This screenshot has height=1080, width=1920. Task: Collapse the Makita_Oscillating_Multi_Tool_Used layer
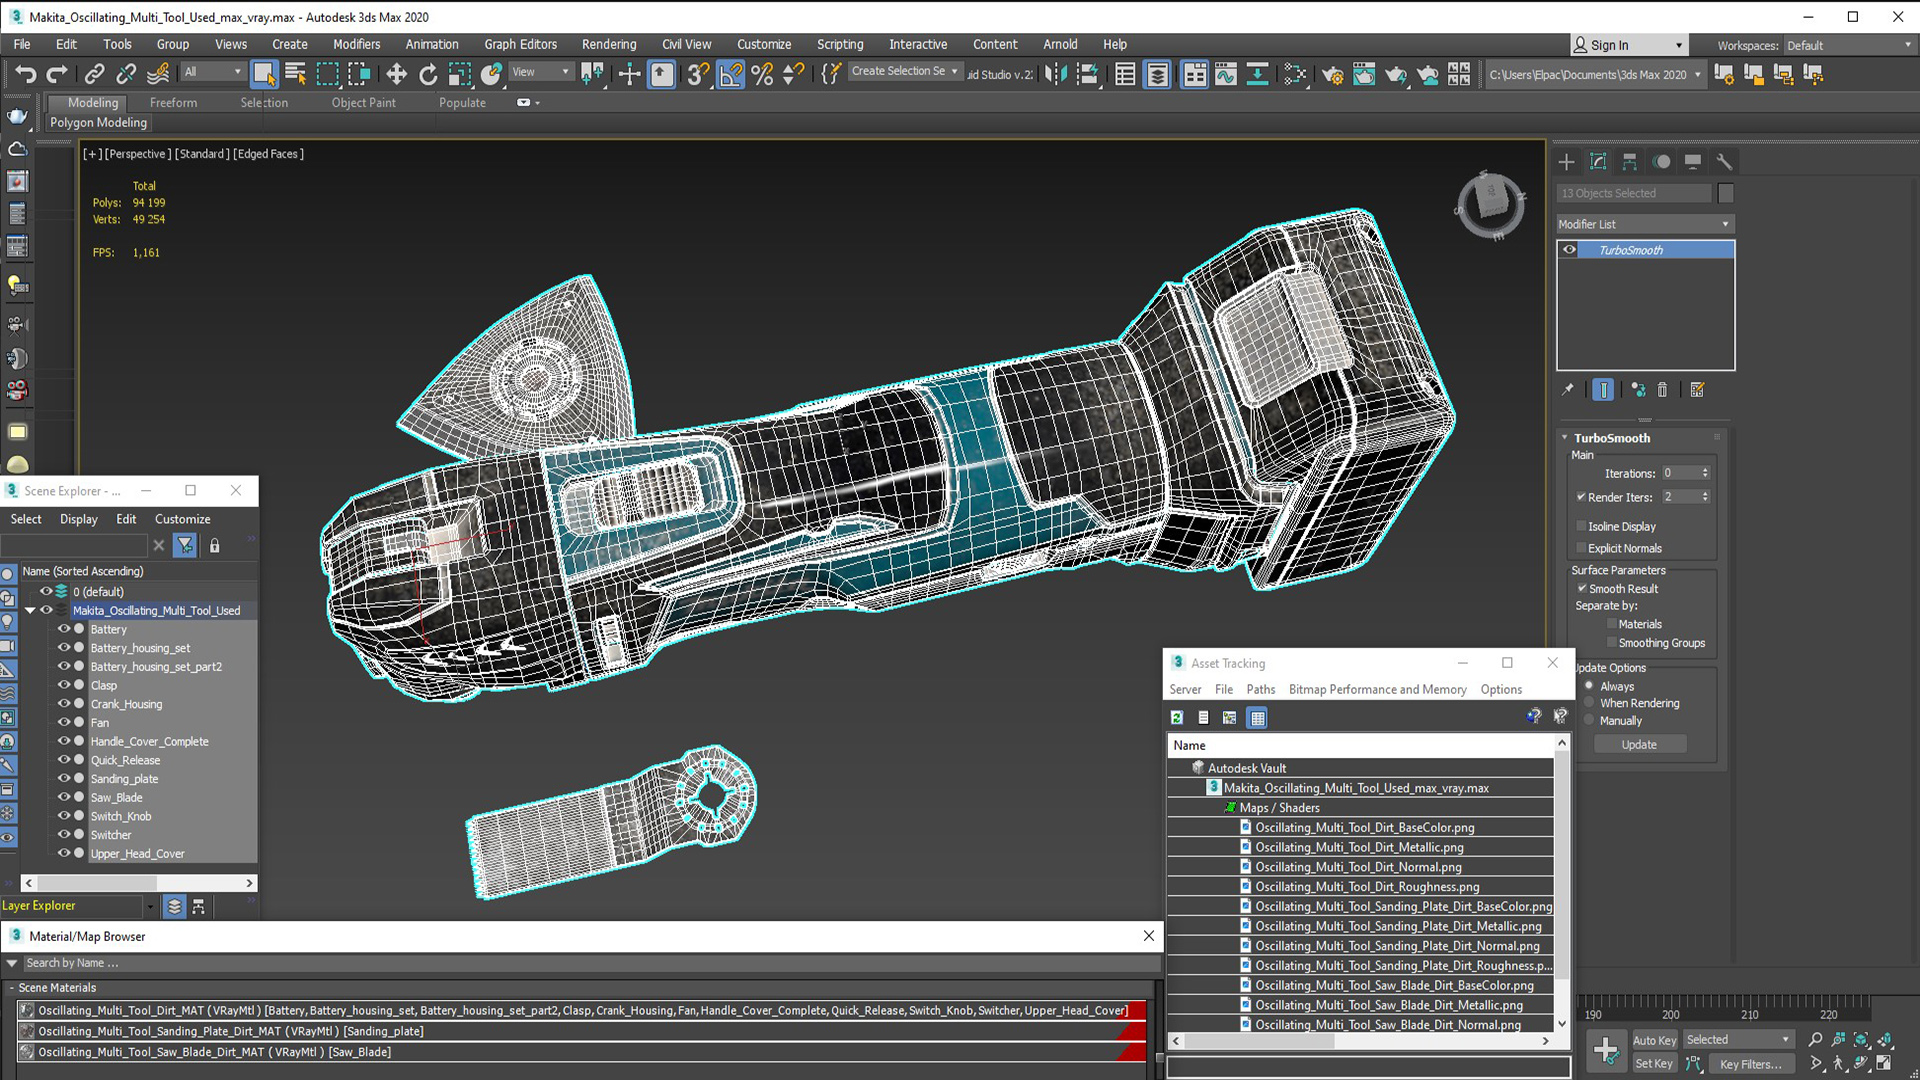tap(30, 610)
